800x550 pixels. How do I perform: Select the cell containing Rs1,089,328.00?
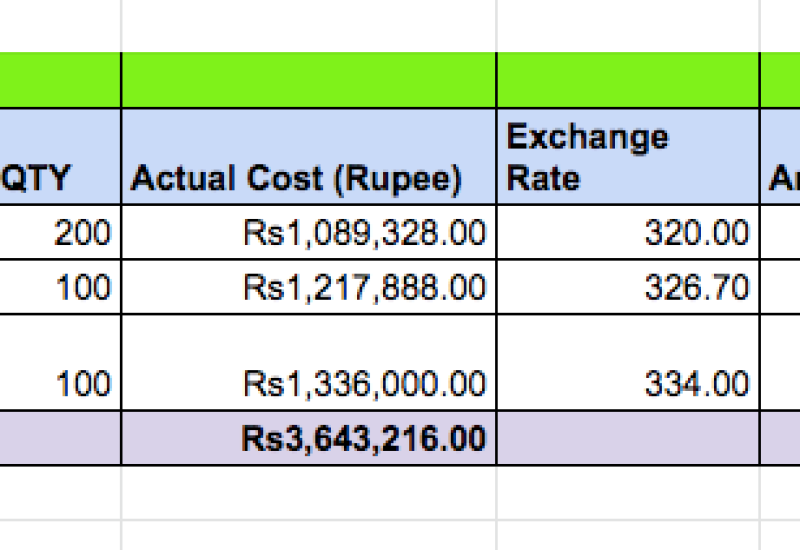coord(308,233)
